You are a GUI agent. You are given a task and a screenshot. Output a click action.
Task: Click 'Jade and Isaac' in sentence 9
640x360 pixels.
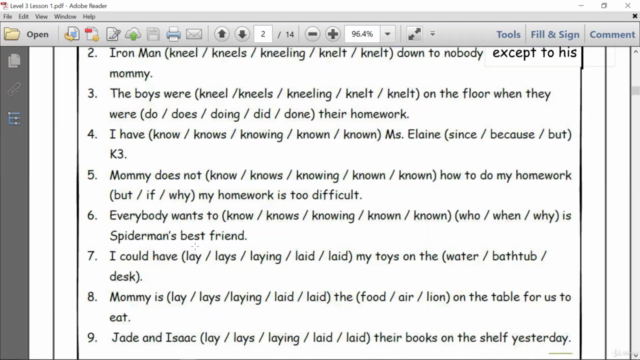click(x=154, y=338)
